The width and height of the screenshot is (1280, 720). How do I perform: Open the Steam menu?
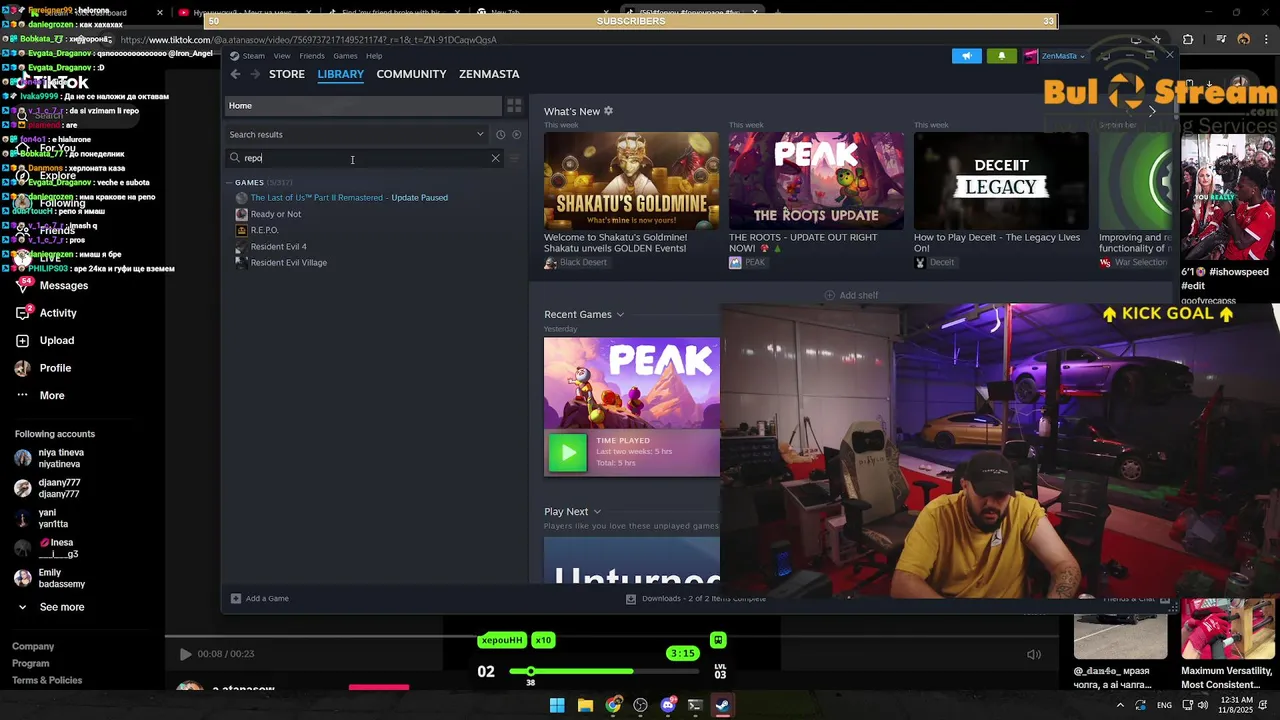pyautogui.click(x=253, y=56)
